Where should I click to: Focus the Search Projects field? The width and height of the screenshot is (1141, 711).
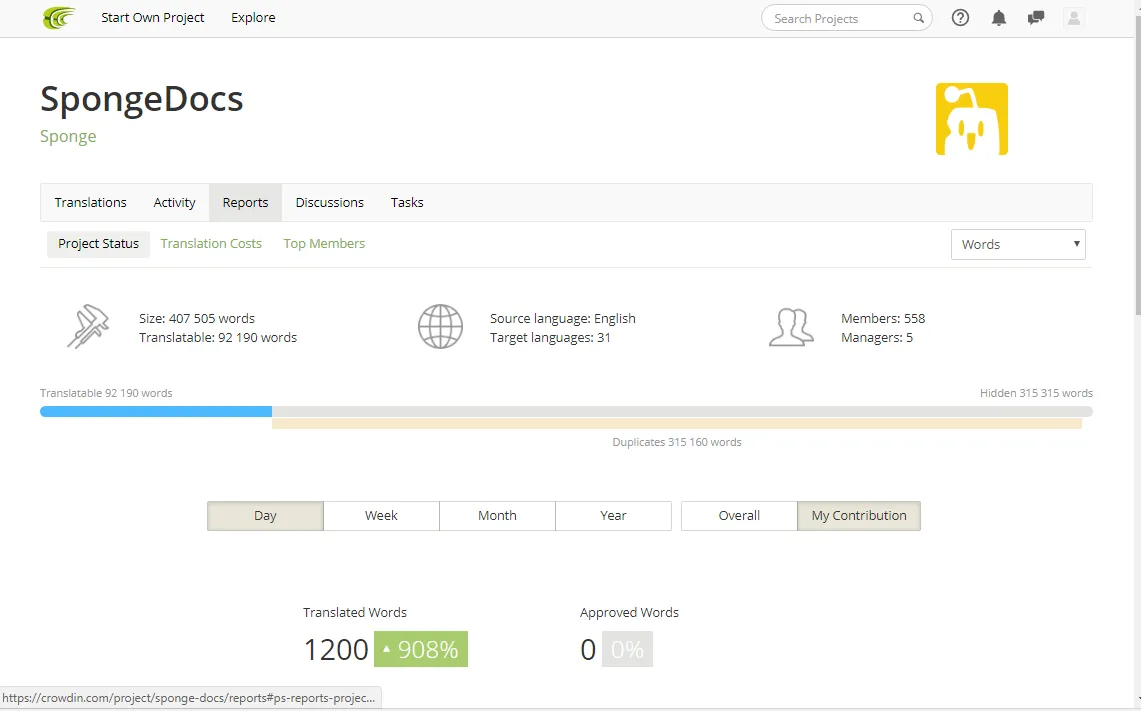point(846,18)
